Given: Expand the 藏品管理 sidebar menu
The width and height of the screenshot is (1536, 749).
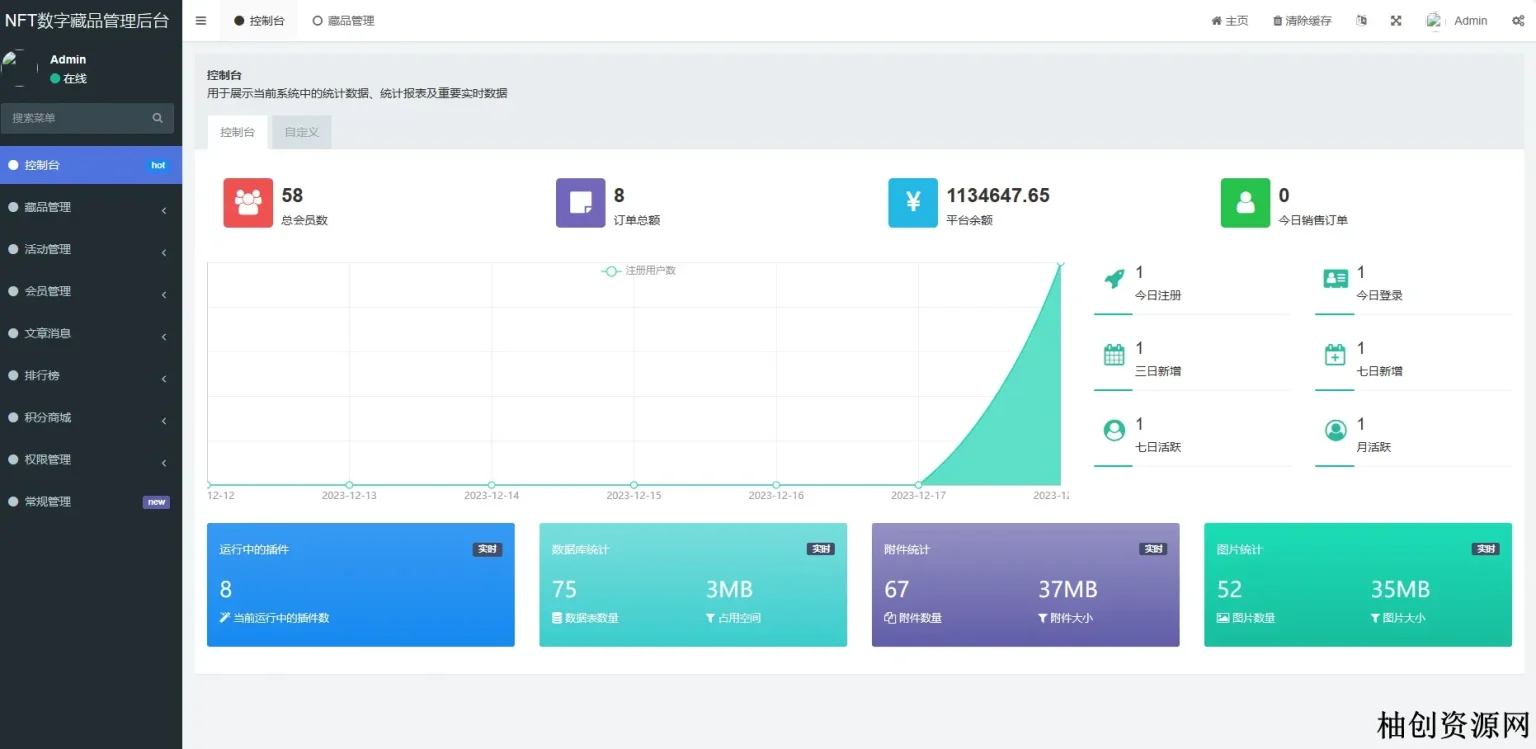Looking at the screenshot, I should [x=90, y=208].
